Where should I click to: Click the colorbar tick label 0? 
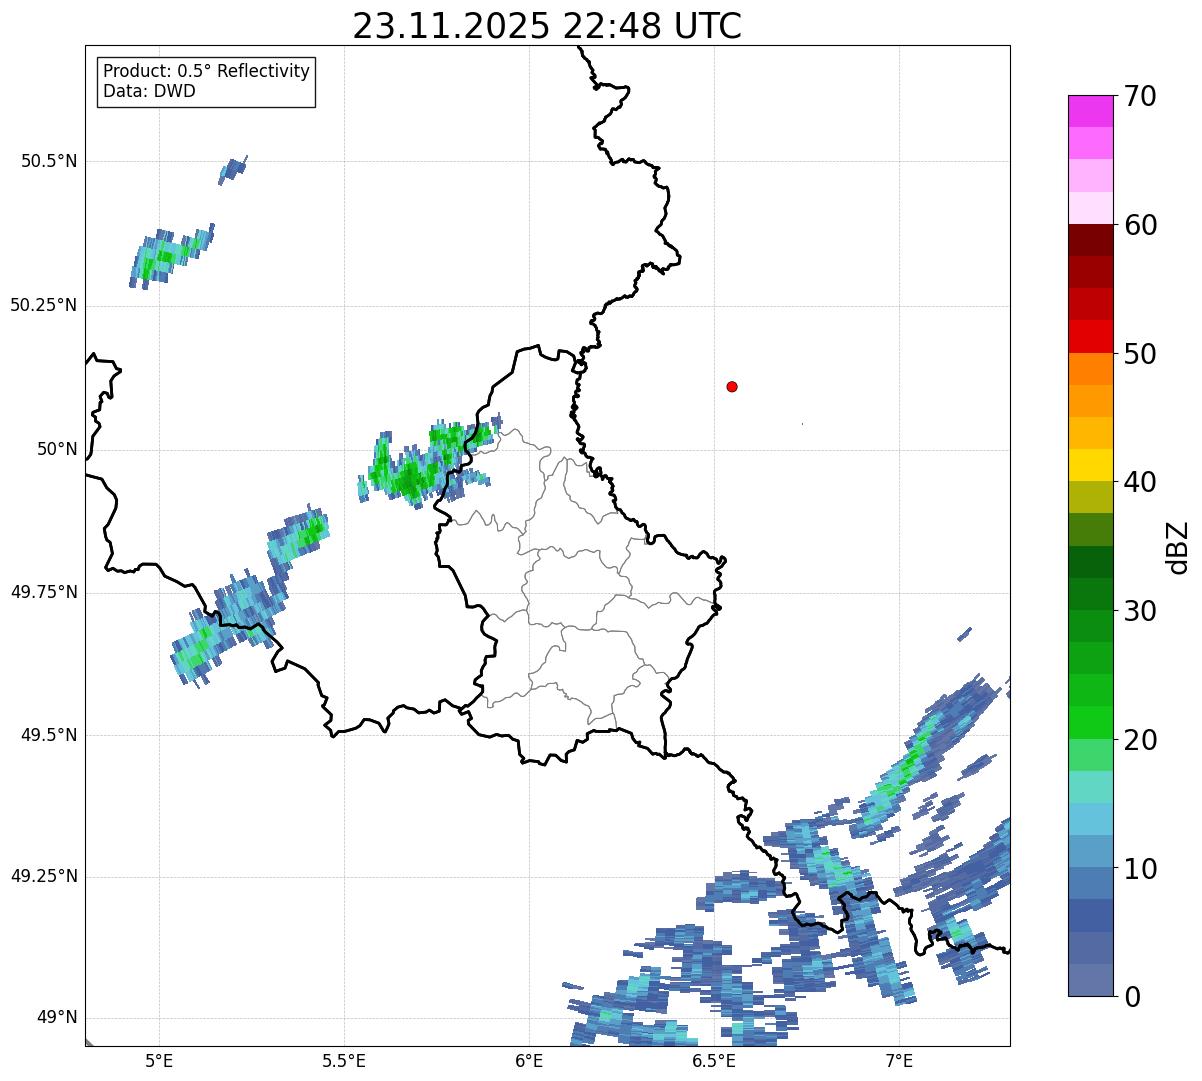(1132, 997)
